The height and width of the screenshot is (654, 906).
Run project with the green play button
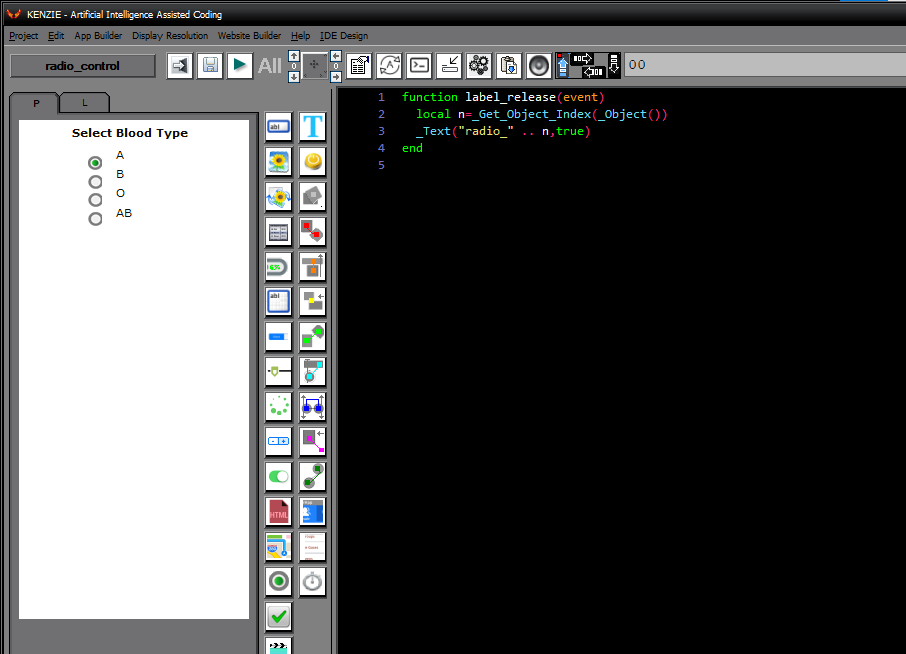coord(239,65)
